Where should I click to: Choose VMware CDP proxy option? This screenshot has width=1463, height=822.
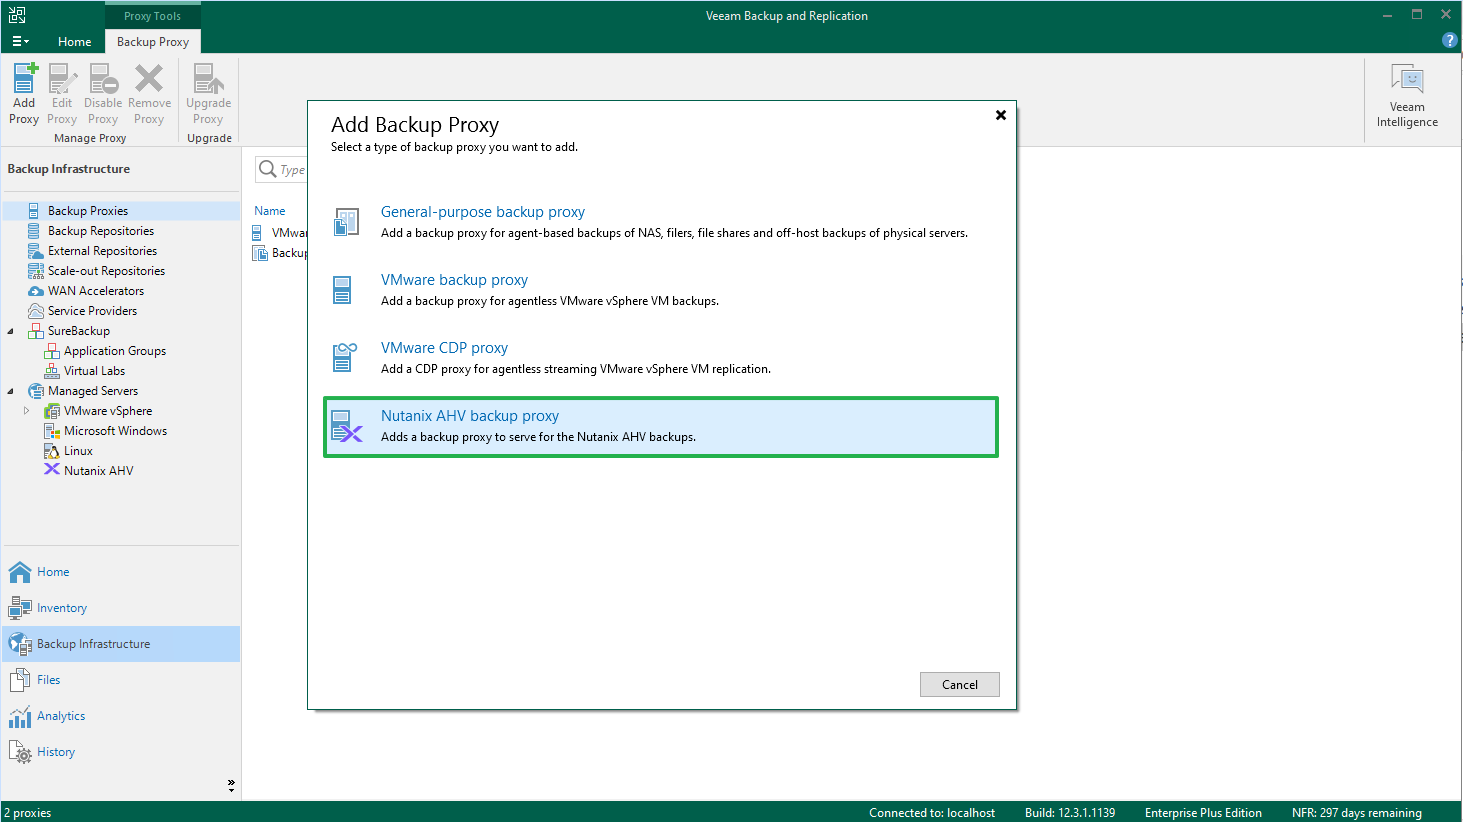click(x=661, y=358)
